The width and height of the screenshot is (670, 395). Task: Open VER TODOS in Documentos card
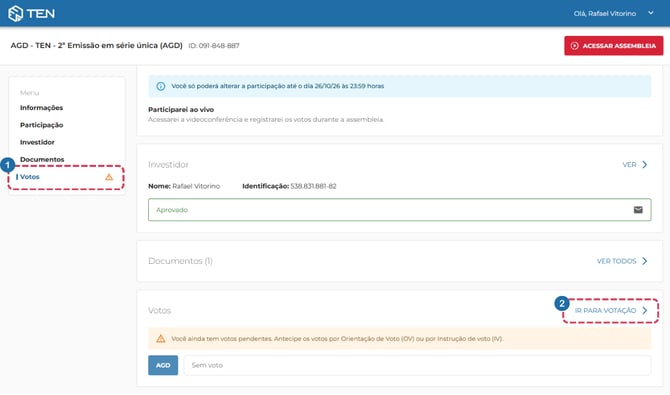pos(616,261)
